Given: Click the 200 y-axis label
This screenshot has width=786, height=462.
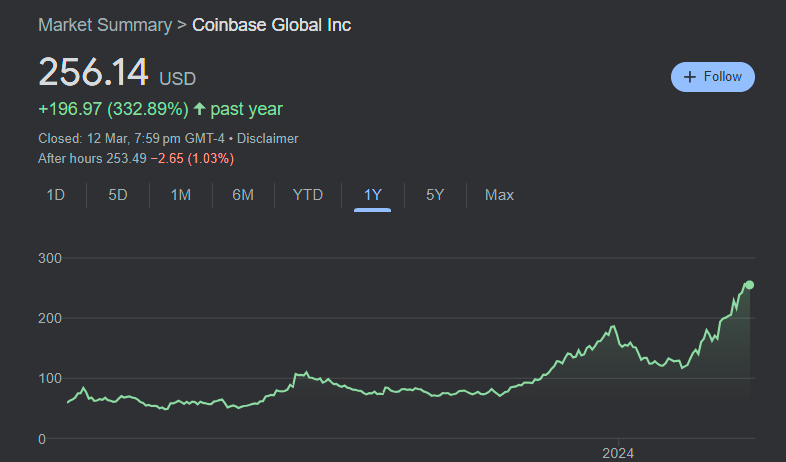Looking at the screenshot, I should tap(50, 319).
